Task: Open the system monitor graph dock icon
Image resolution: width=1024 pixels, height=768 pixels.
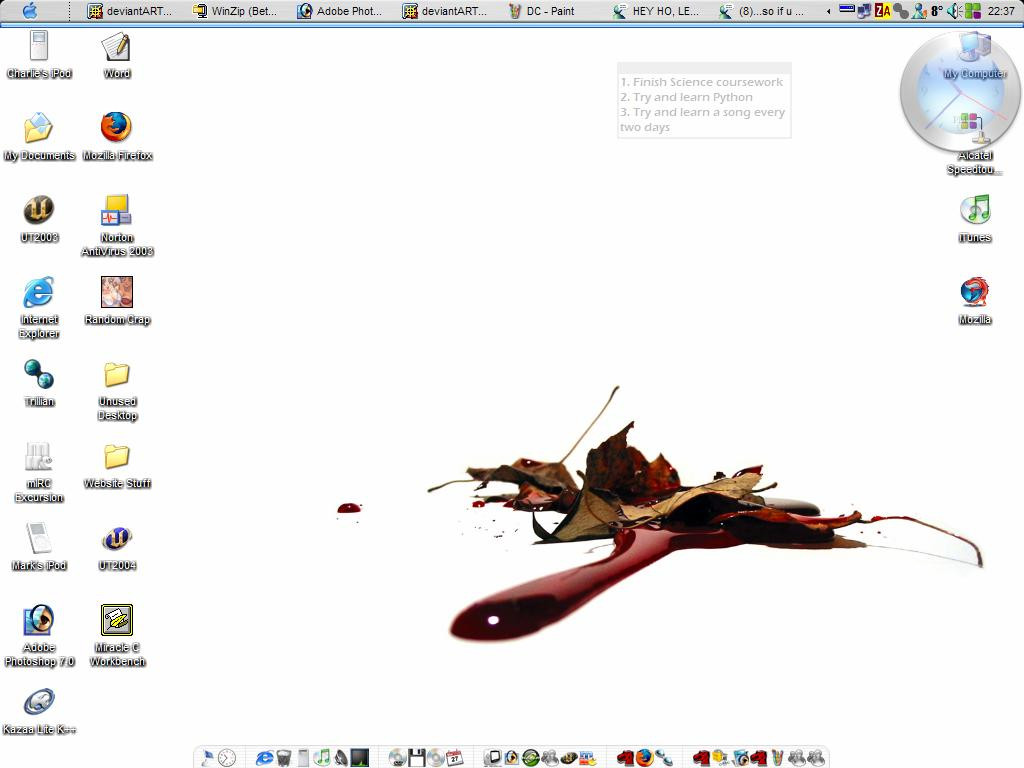Action: (x=359, y=758)
